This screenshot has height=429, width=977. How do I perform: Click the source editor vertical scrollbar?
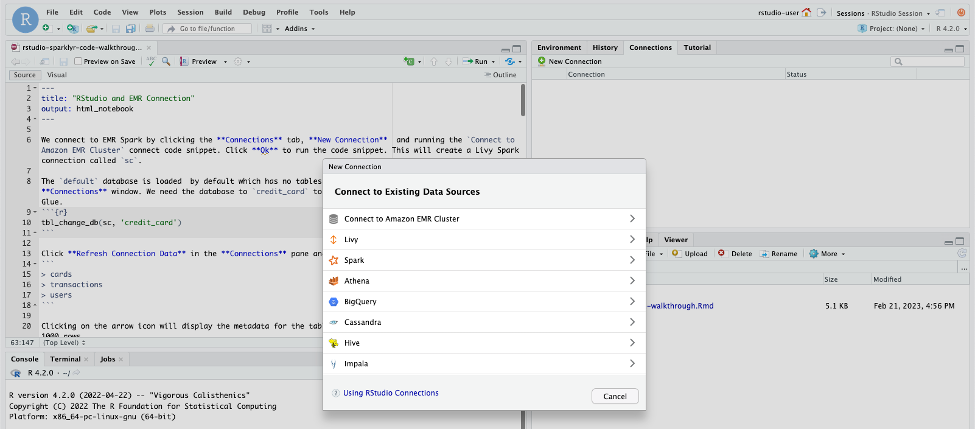pos(523,100)
